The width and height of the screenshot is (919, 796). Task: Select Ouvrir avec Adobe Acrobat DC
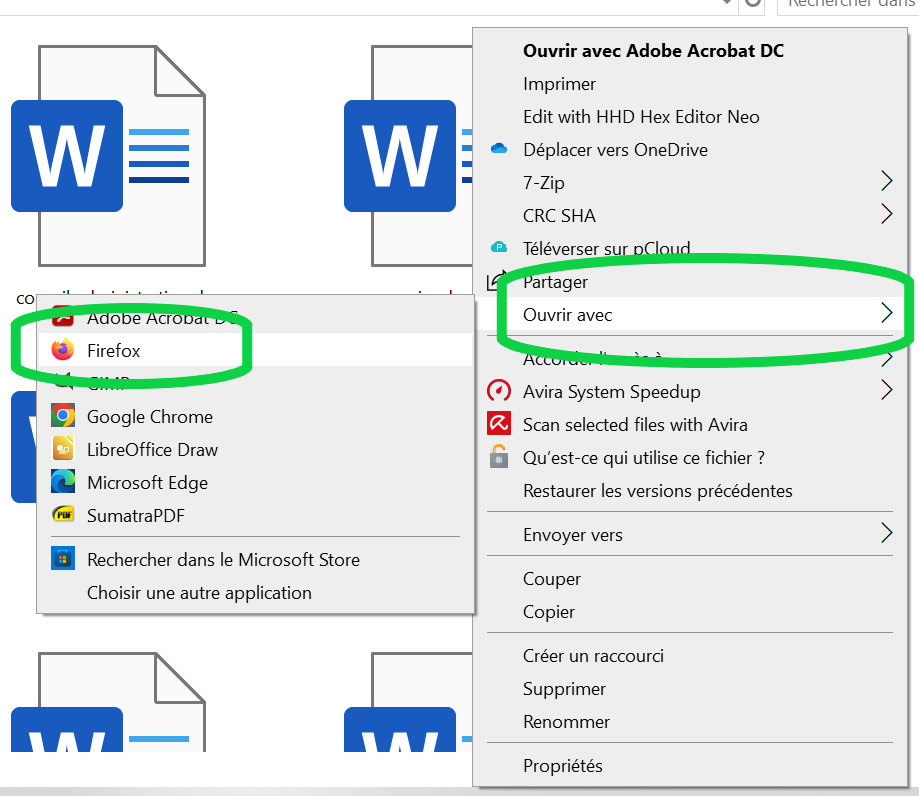[x=653, y=50]
